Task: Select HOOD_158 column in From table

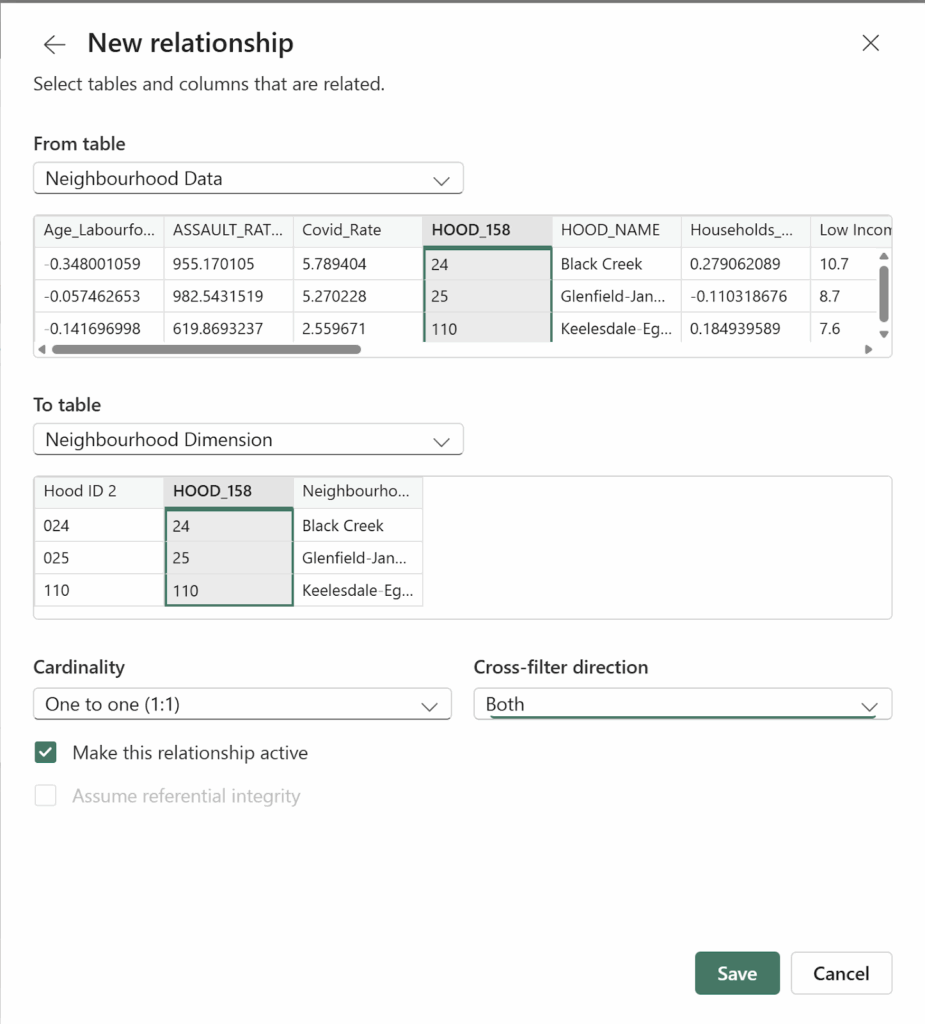Action: 486,230
